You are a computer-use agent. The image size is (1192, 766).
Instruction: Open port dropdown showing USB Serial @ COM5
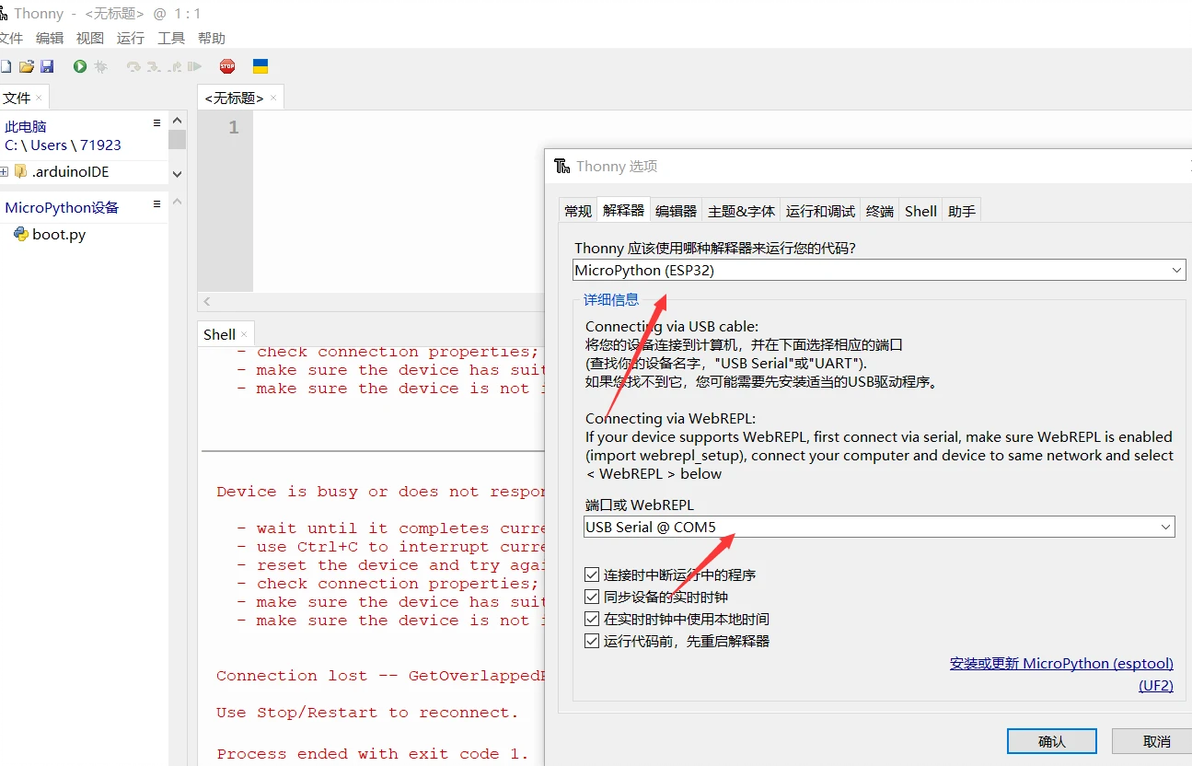[x=879, y=527]
